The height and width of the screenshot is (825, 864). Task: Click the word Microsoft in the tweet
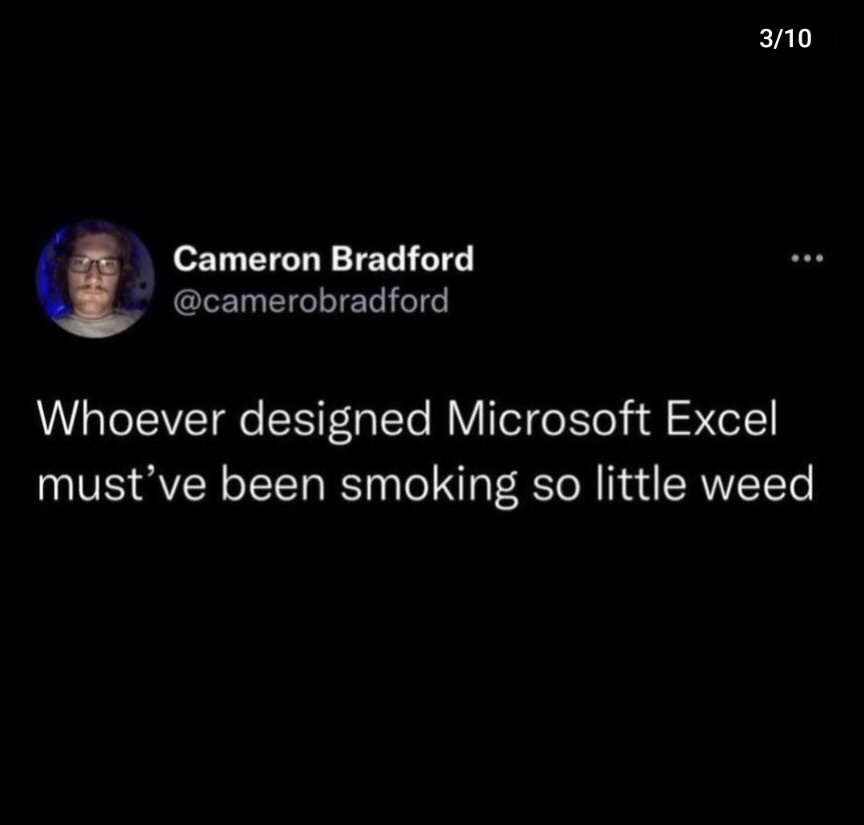coord(548,418)
